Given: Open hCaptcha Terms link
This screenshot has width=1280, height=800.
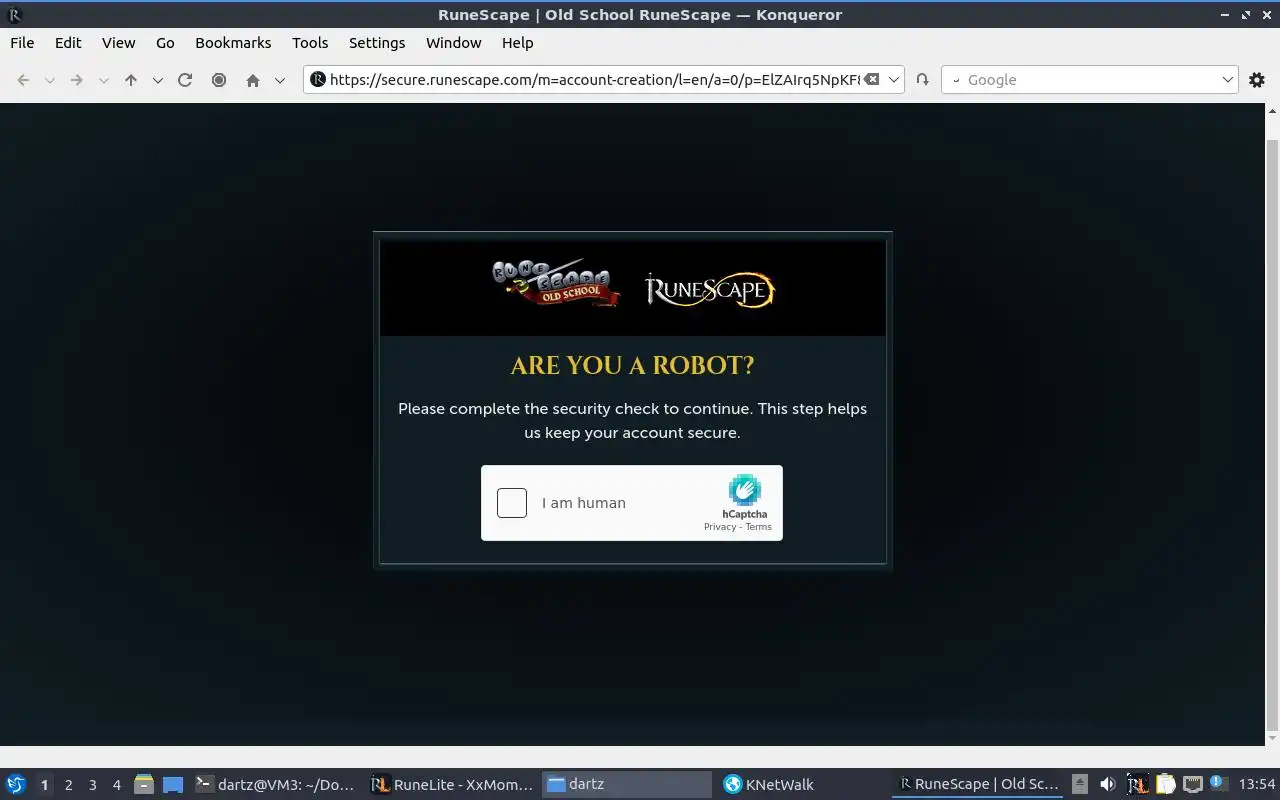Looking at the screenshot, I should 758,527.
